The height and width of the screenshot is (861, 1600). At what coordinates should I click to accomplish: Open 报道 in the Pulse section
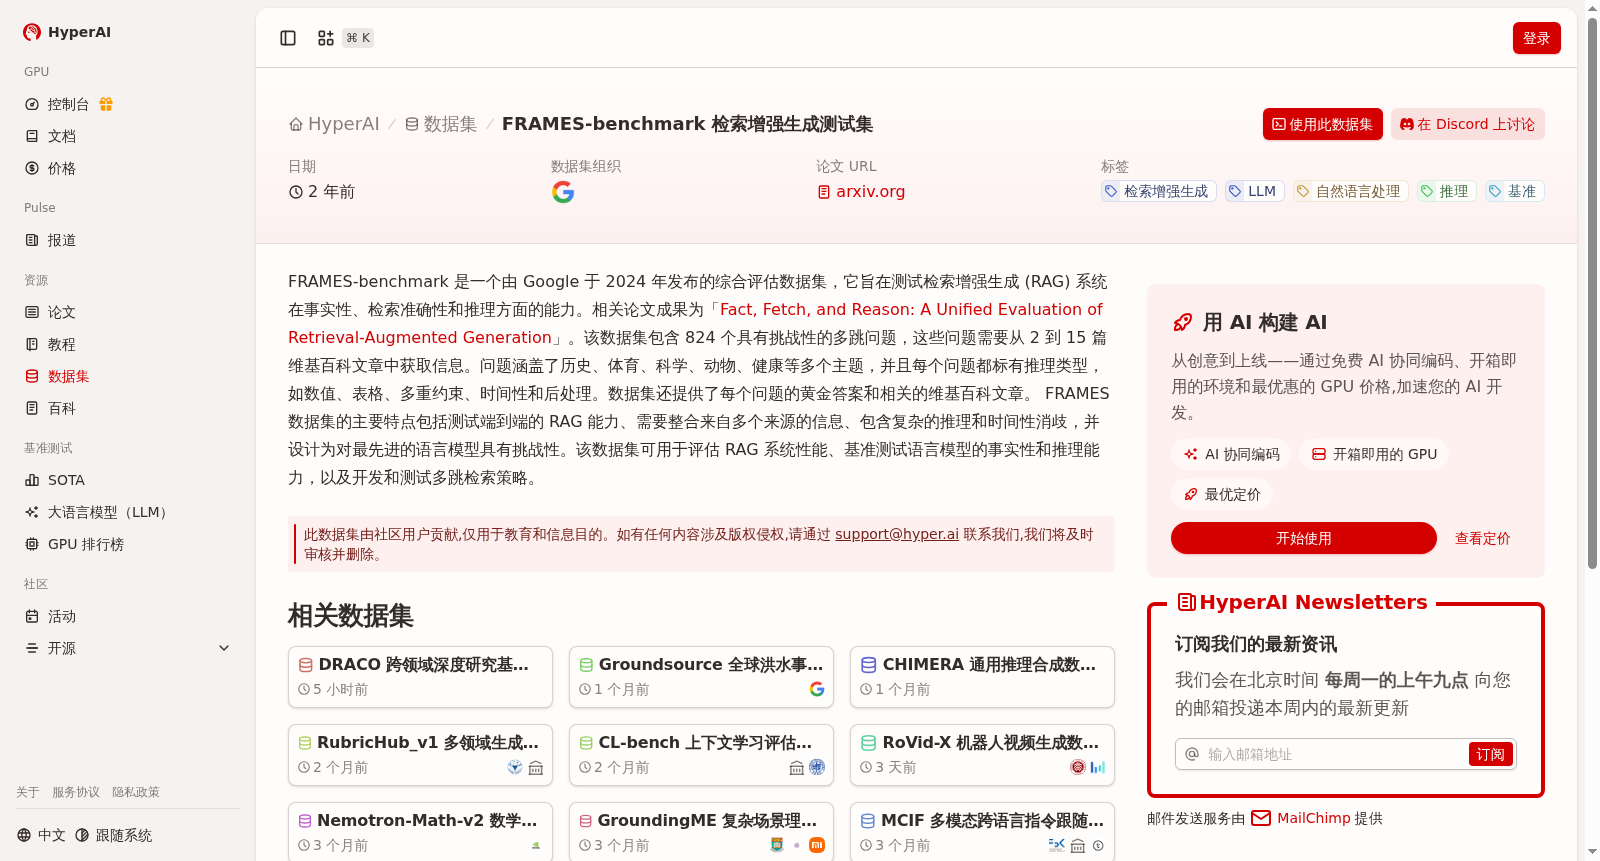[128, 240]
